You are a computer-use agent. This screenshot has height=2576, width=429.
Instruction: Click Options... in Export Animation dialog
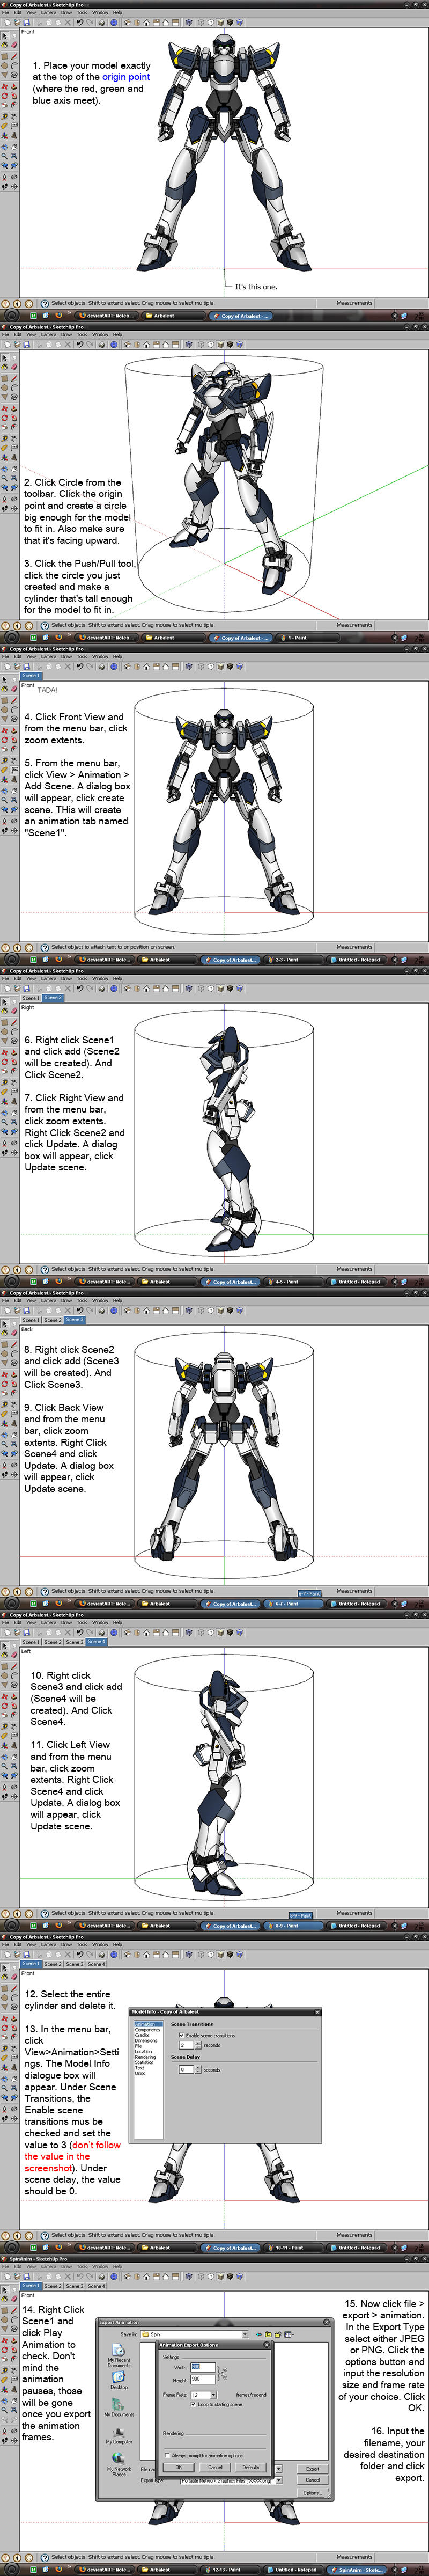[312, 2492]
